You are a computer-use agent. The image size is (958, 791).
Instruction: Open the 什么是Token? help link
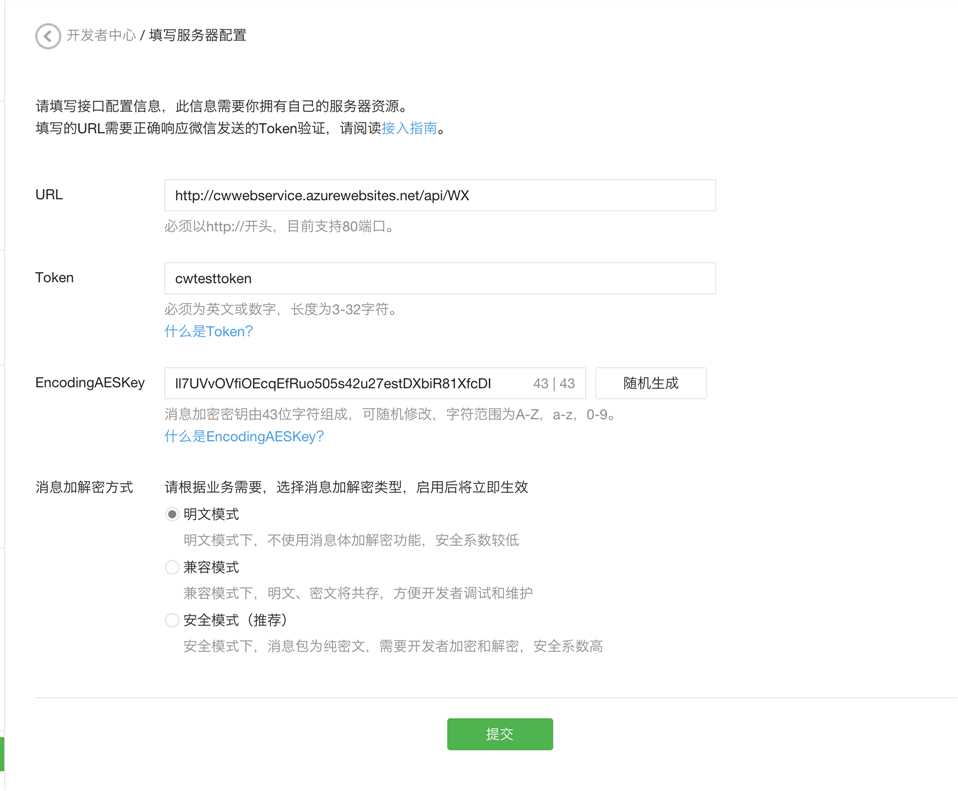coord(208,331)
